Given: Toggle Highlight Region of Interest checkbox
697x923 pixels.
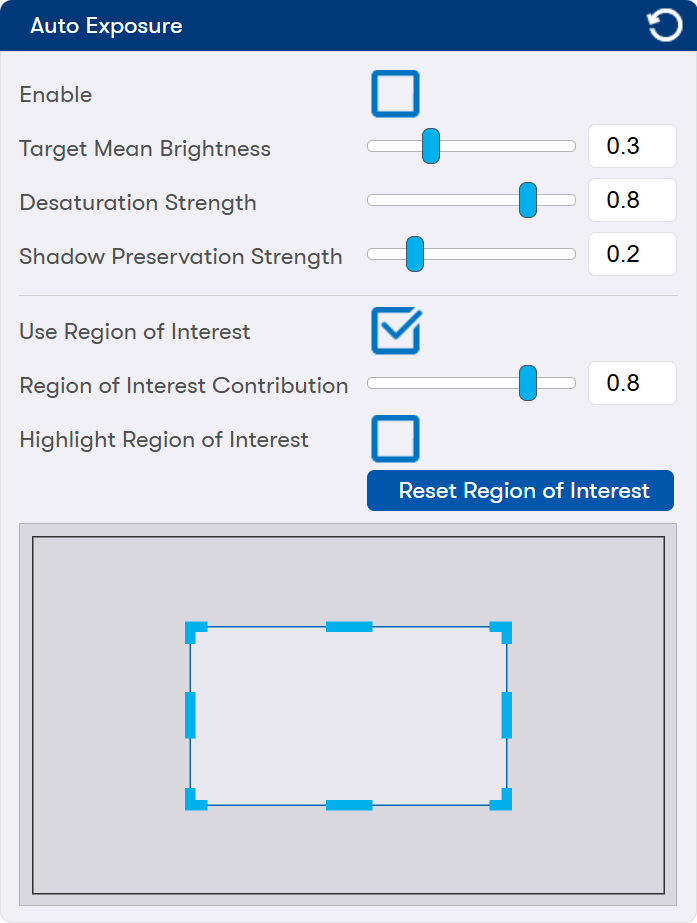Looking at the screenshot, I should coord(395,439).
